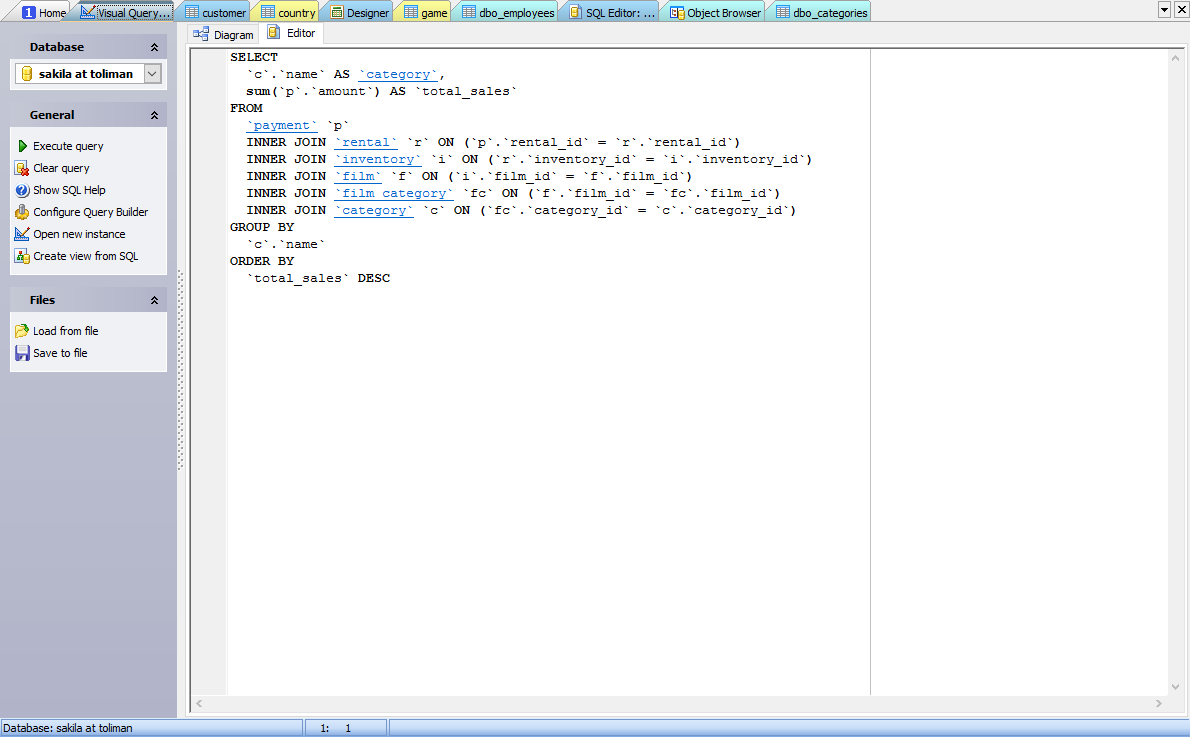Collapse the General panel section
Image resolution: width=1190 pixels, height=737 pixels.
pyautogui.click(x=154, y=115)
